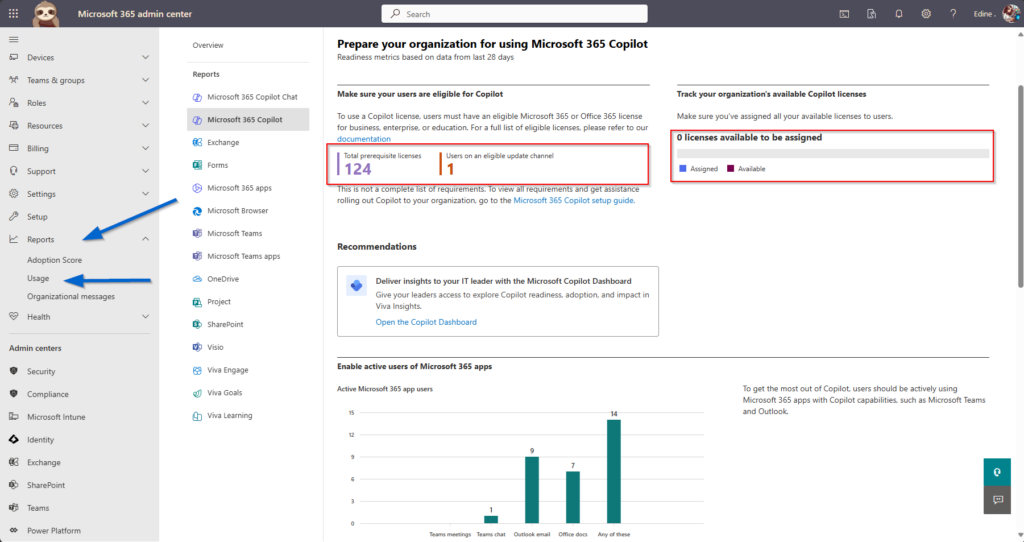1024x542 pixels.
Task: Click the Forms report icon
Action: tap(197, 165)
